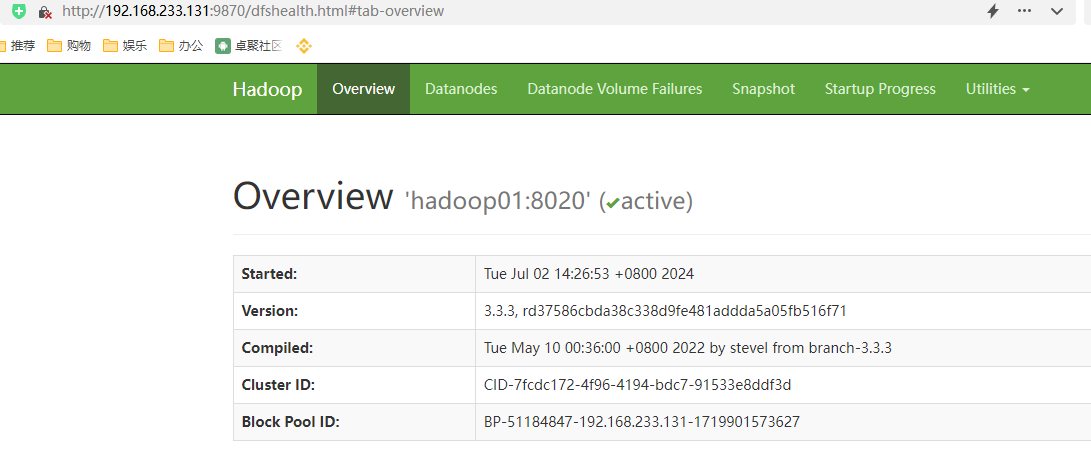The height and width of the screenshot is (456, 1091).
Task: Click the Version: row label
Action: tap(270, 311)
